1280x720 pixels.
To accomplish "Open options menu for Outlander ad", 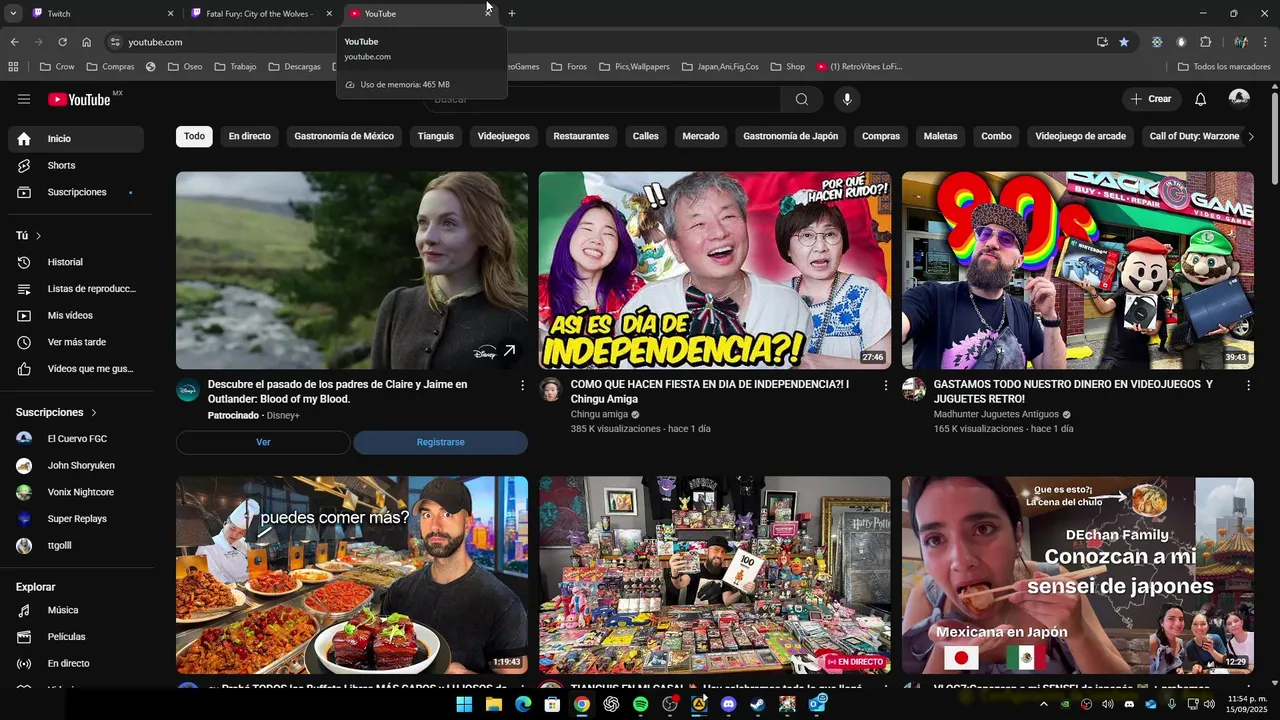I will coord(522,385).
